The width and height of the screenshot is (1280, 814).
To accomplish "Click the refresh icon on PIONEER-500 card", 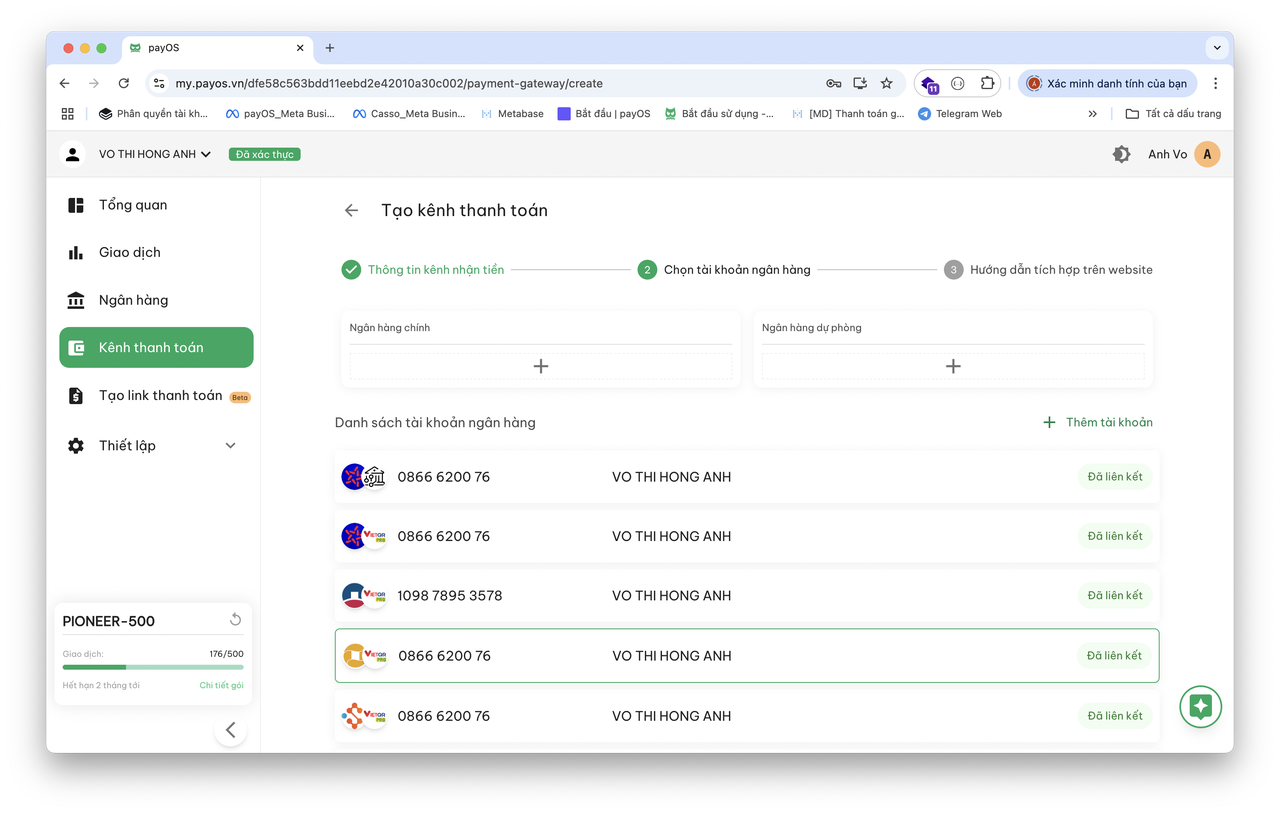I will (235, 620).
